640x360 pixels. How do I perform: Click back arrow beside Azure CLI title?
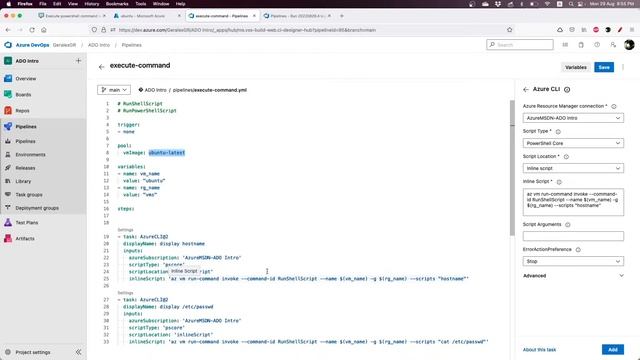tap(526, 89)
